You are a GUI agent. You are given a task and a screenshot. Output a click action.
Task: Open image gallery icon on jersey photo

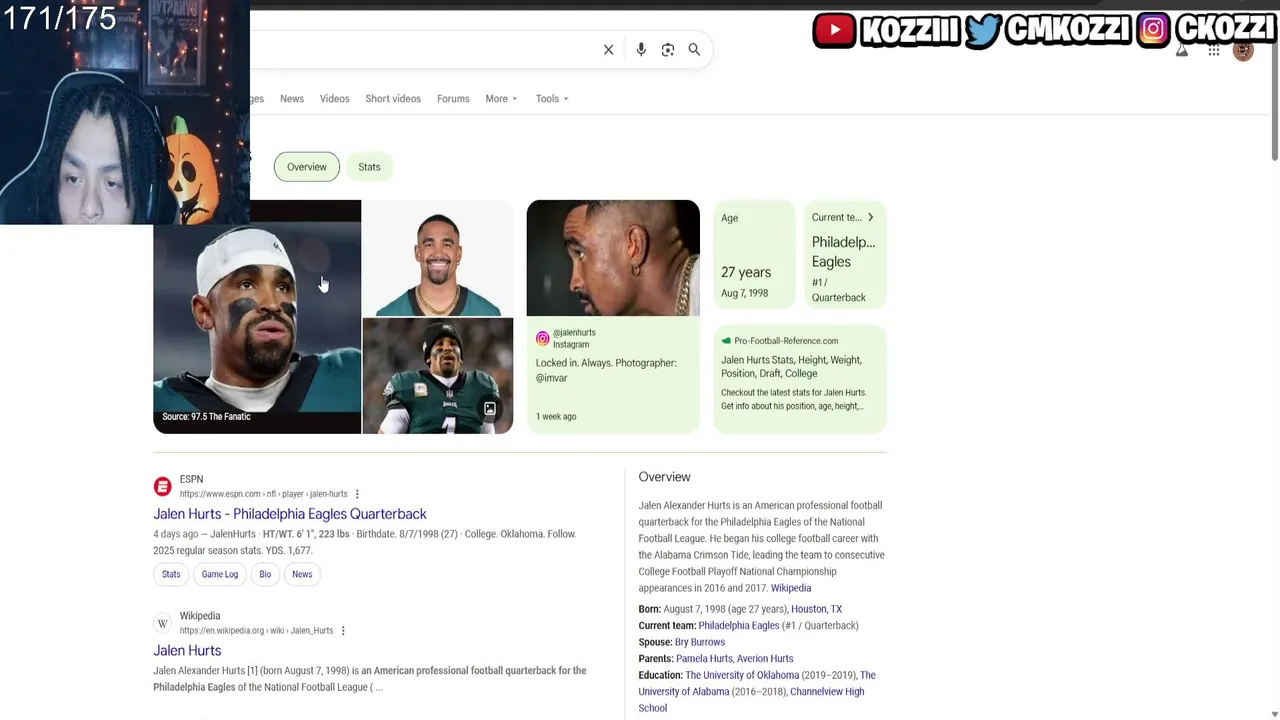pyautogui.click(x=490, y=409)
